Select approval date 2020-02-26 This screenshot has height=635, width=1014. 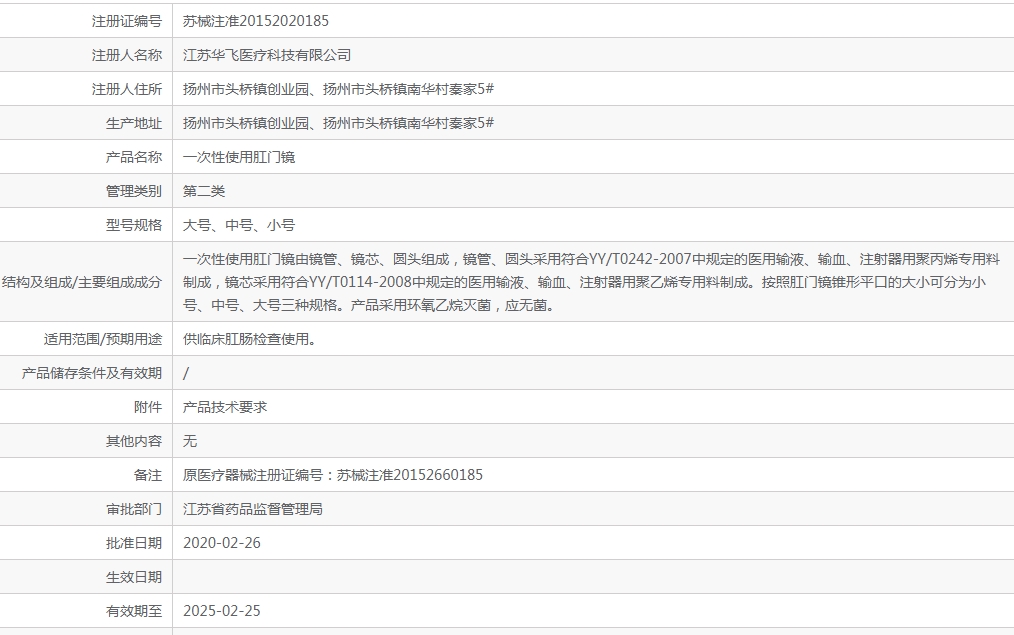222,543
